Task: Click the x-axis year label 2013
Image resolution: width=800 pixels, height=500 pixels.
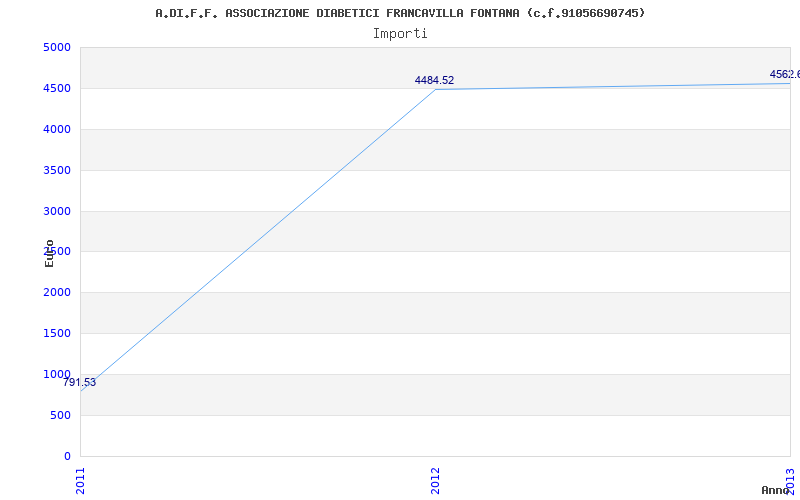Action: [x=790, y=481]
